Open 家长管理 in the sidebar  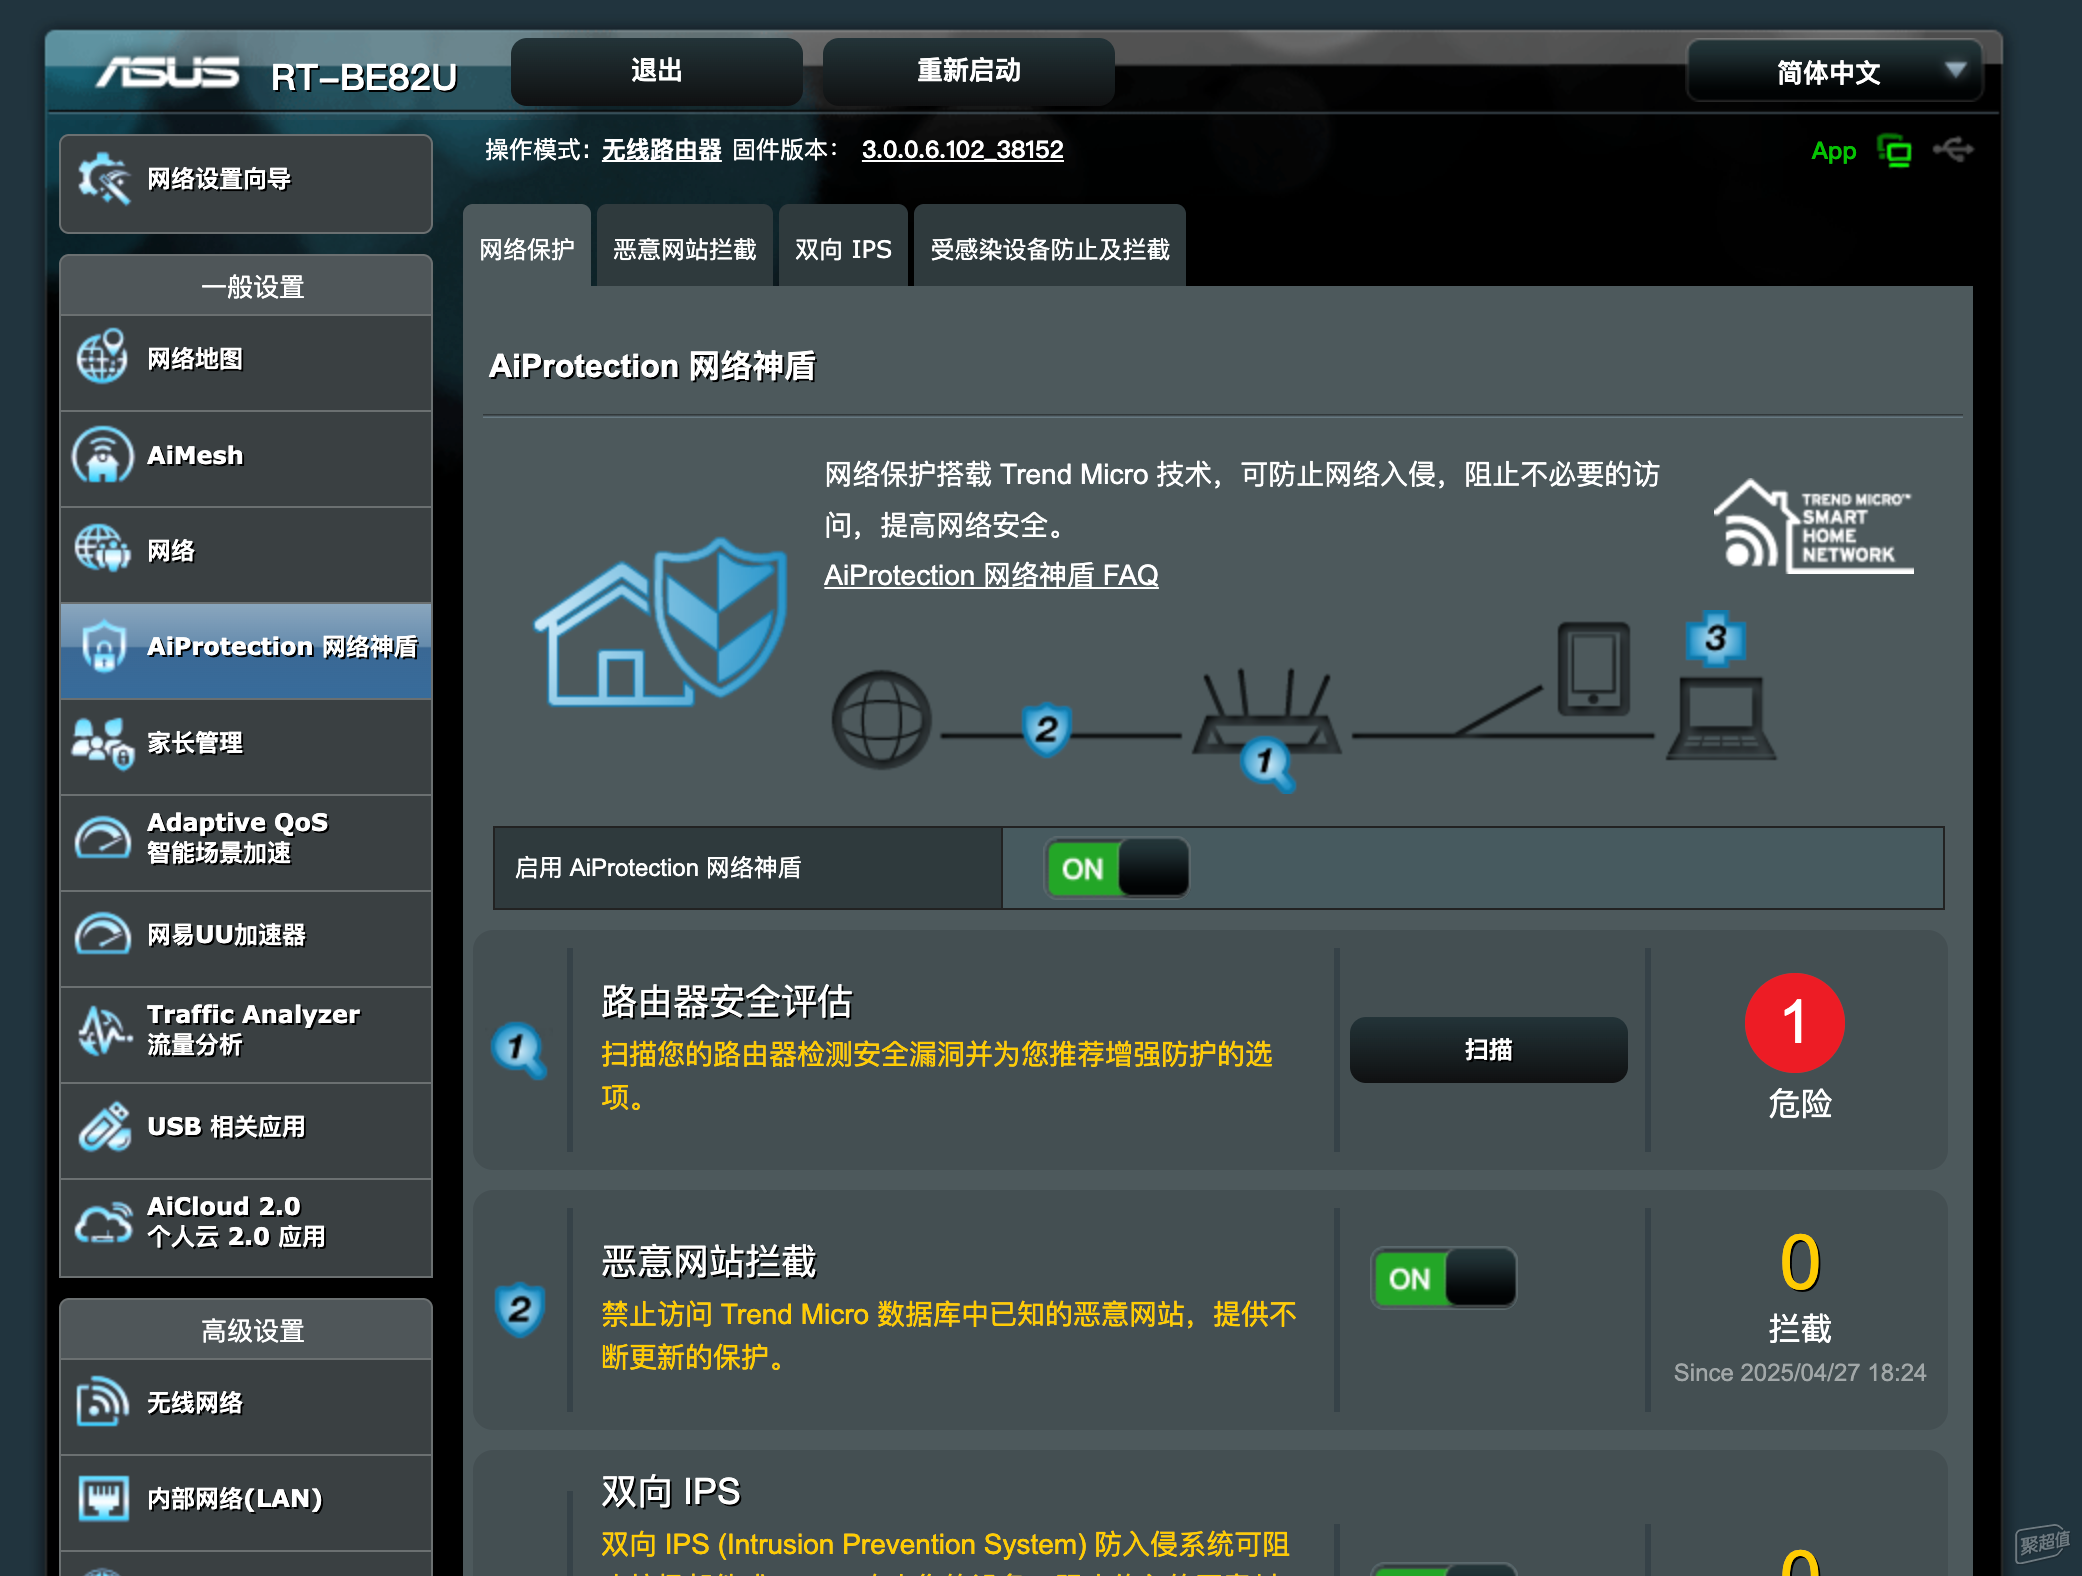246,746
